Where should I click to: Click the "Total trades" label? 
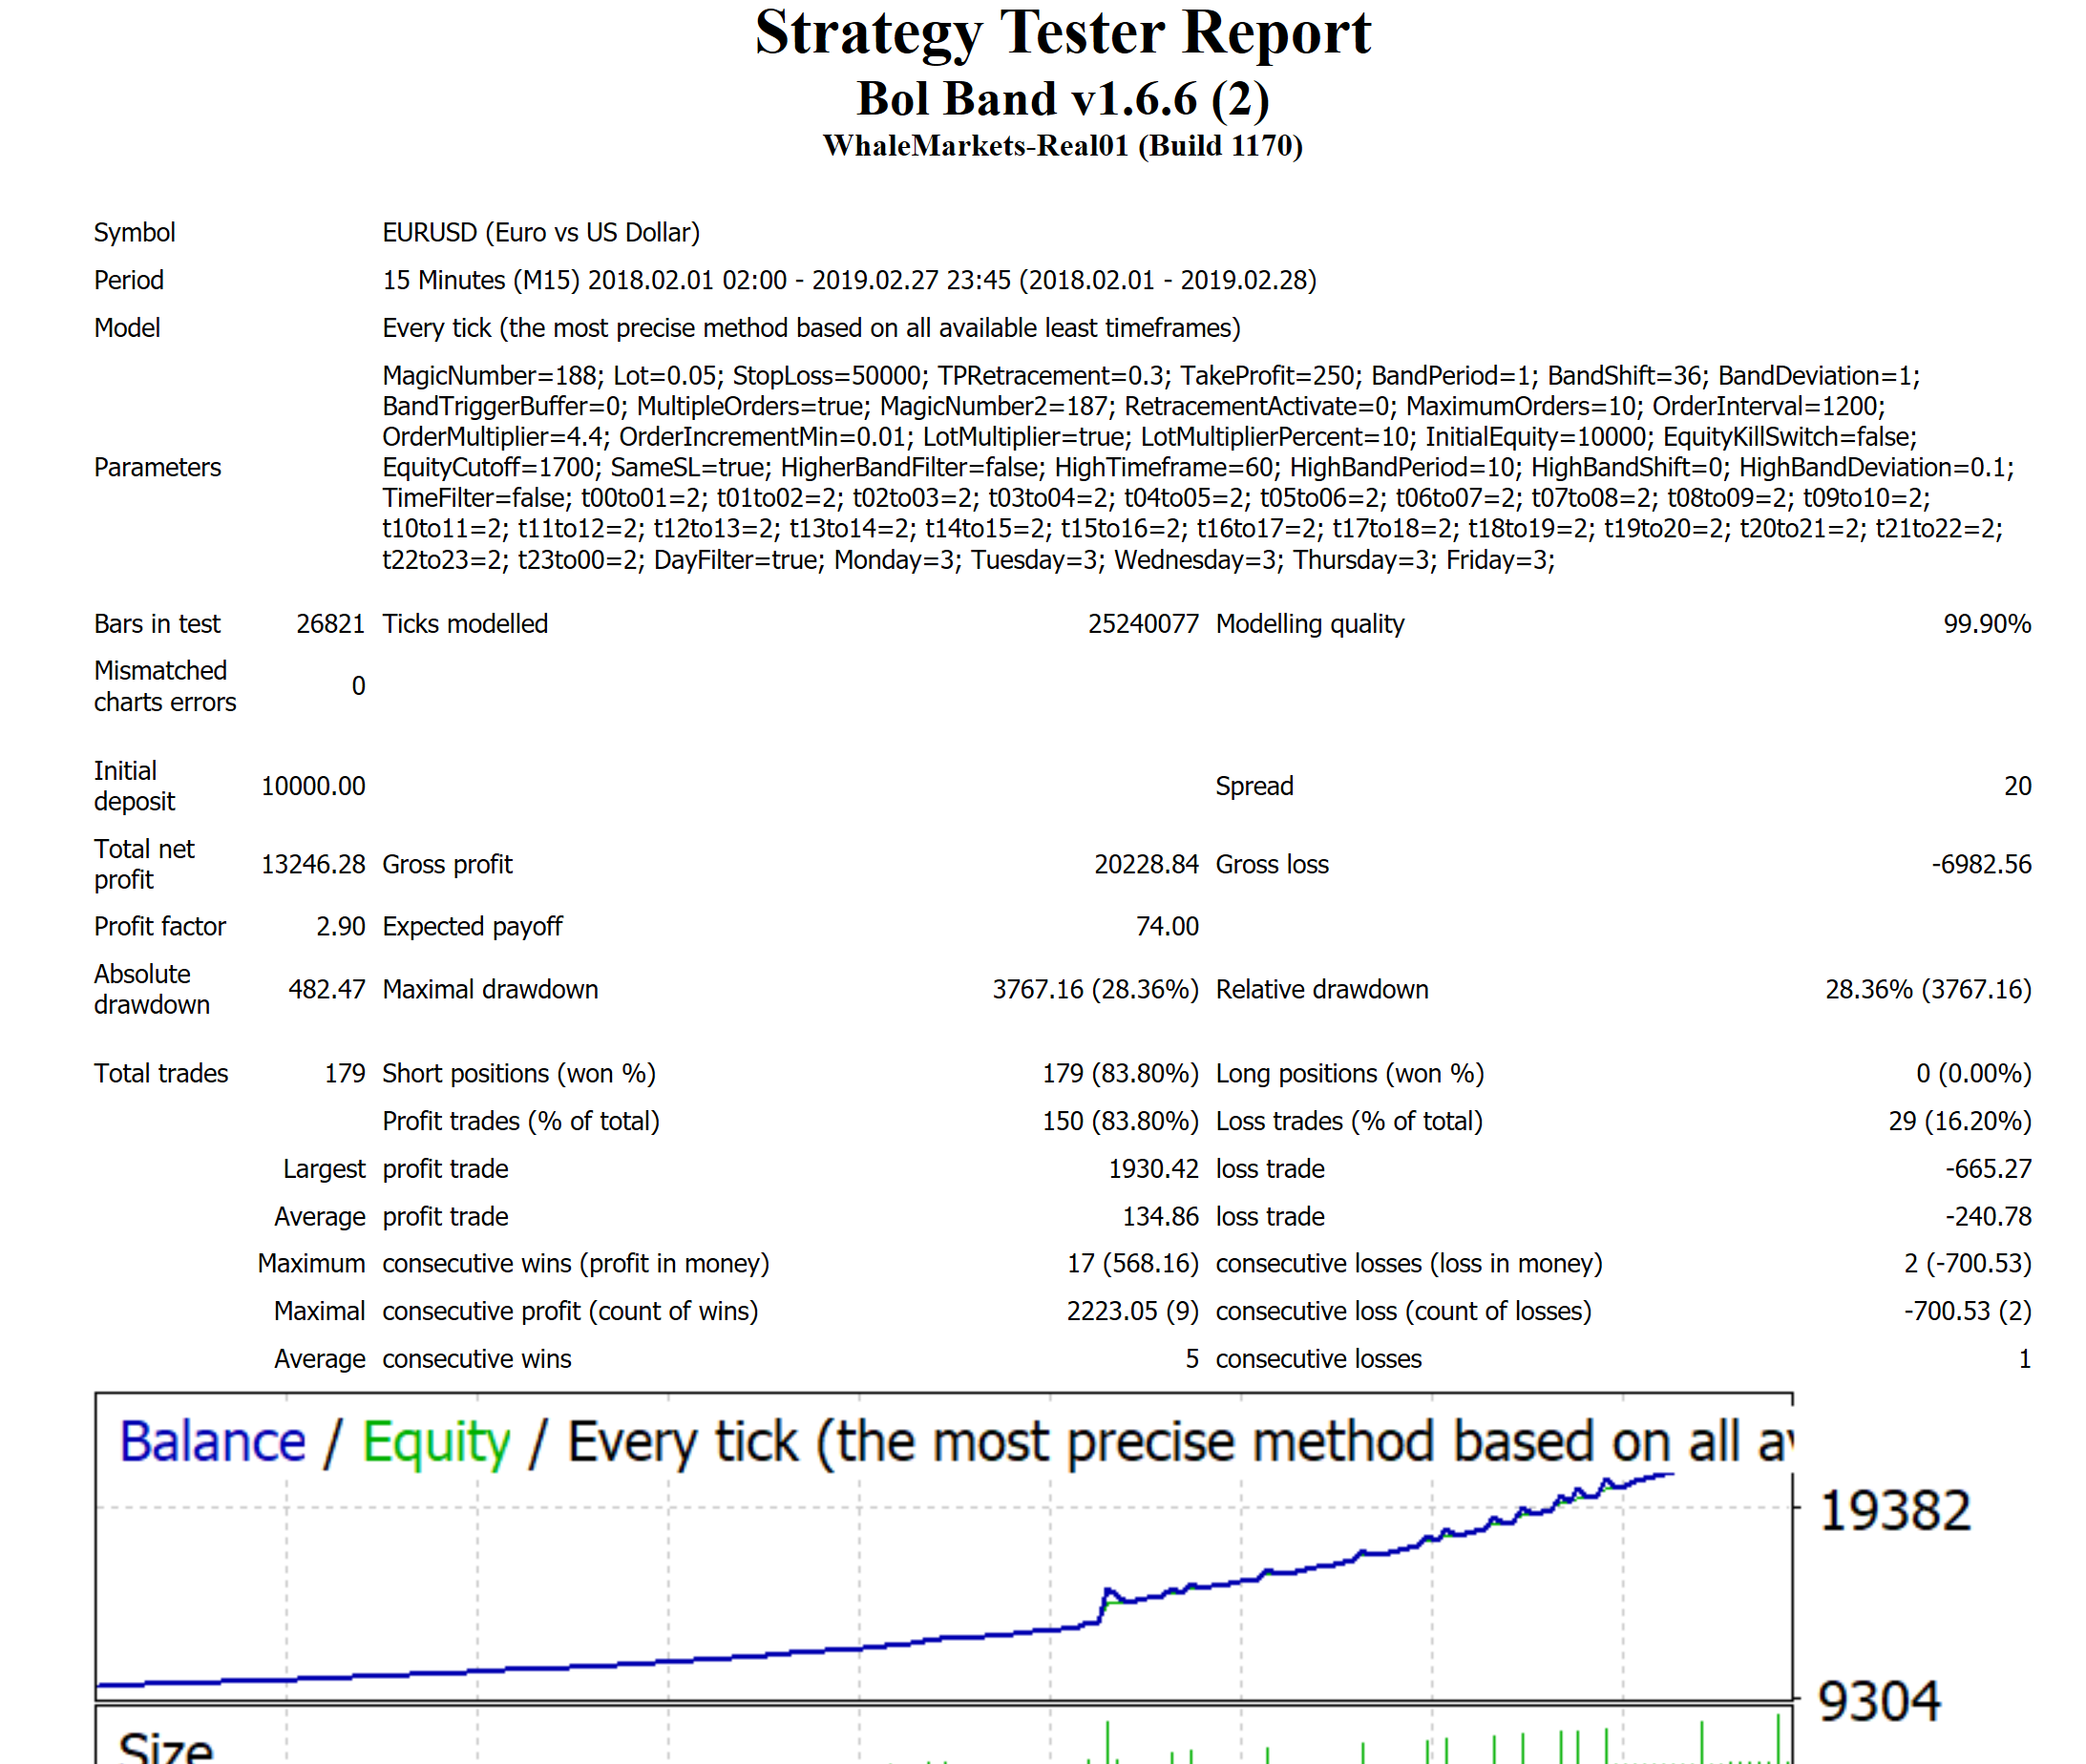tap(161, 1074)
